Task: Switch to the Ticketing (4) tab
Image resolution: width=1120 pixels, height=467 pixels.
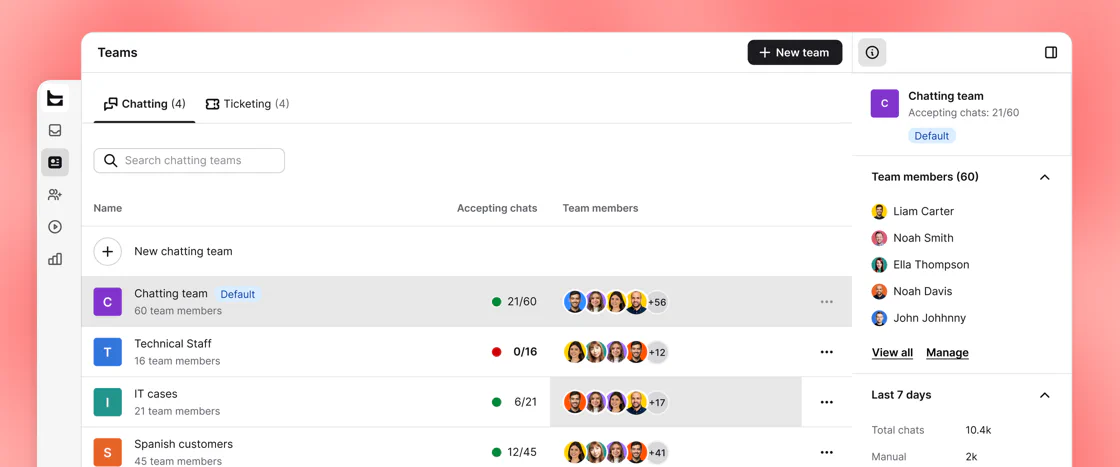Action: (247, 104)
